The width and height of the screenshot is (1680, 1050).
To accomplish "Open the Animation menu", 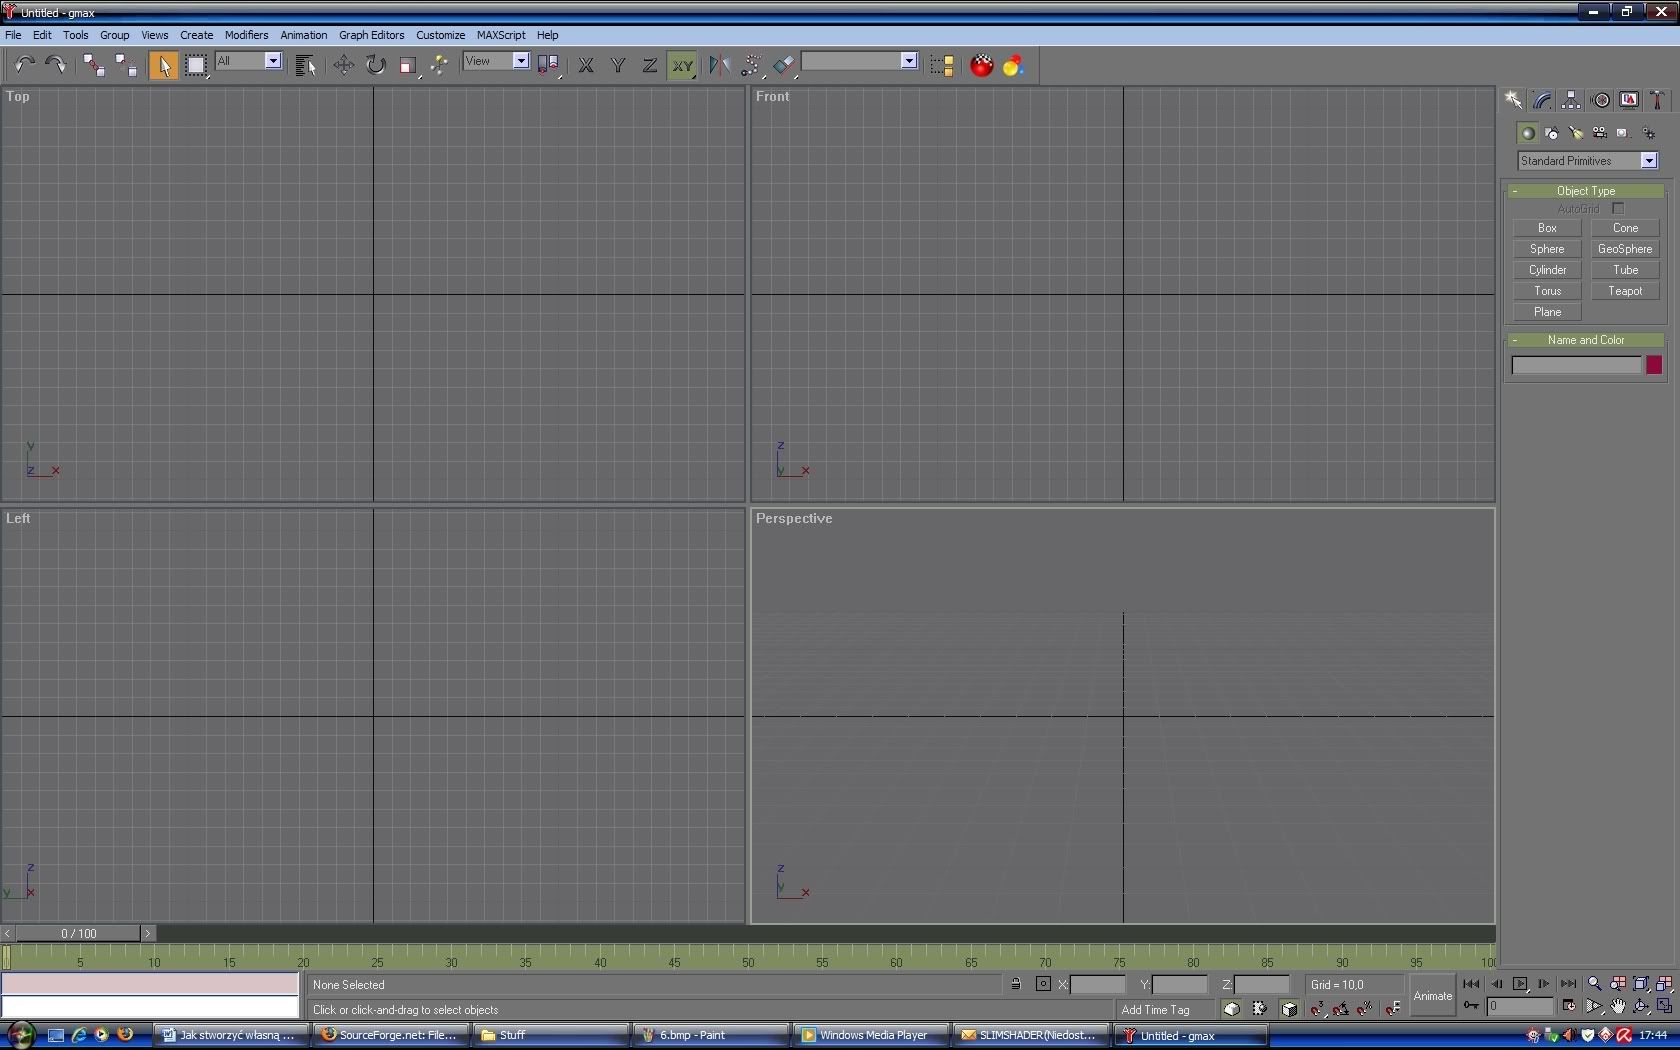I will click(x=304, y=35).
